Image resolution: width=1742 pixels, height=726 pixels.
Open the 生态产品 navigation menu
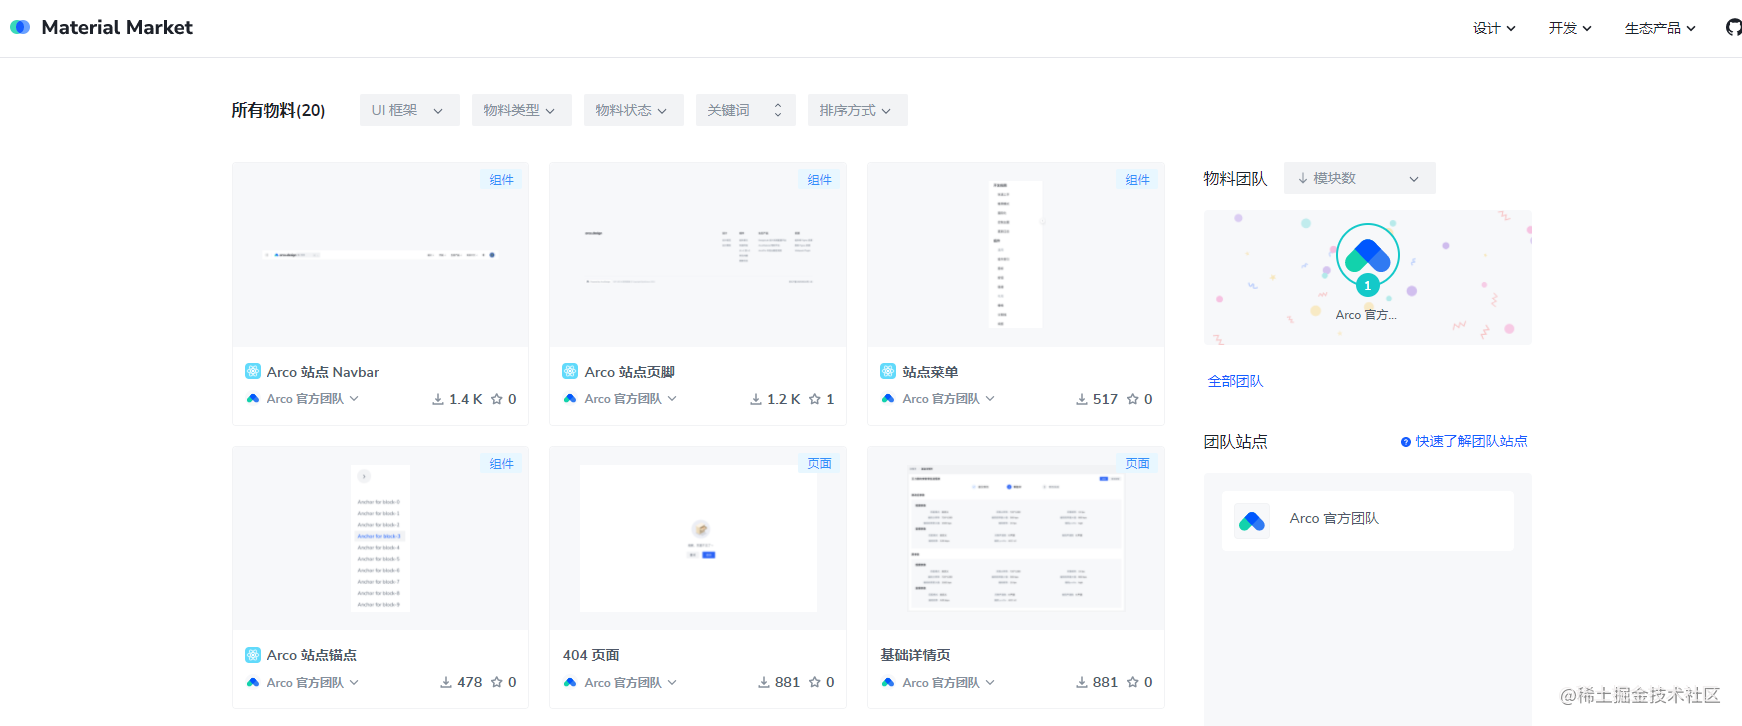coord(1660,28)
